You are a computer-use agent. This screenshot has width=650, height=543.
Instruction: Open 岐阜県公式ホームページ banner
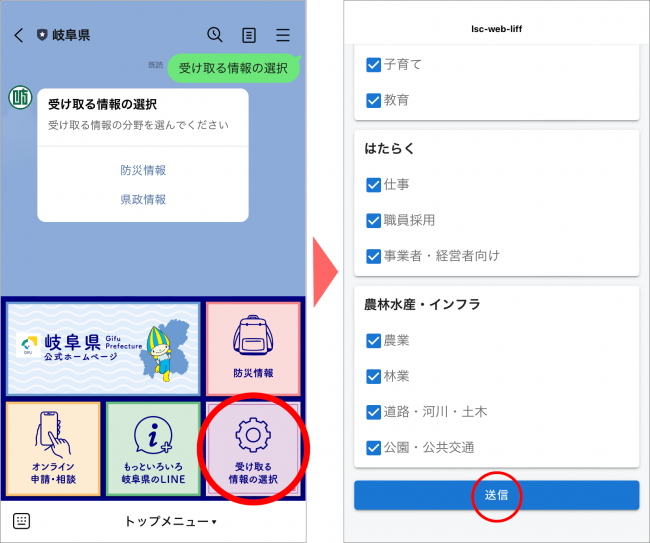(103, 349)
